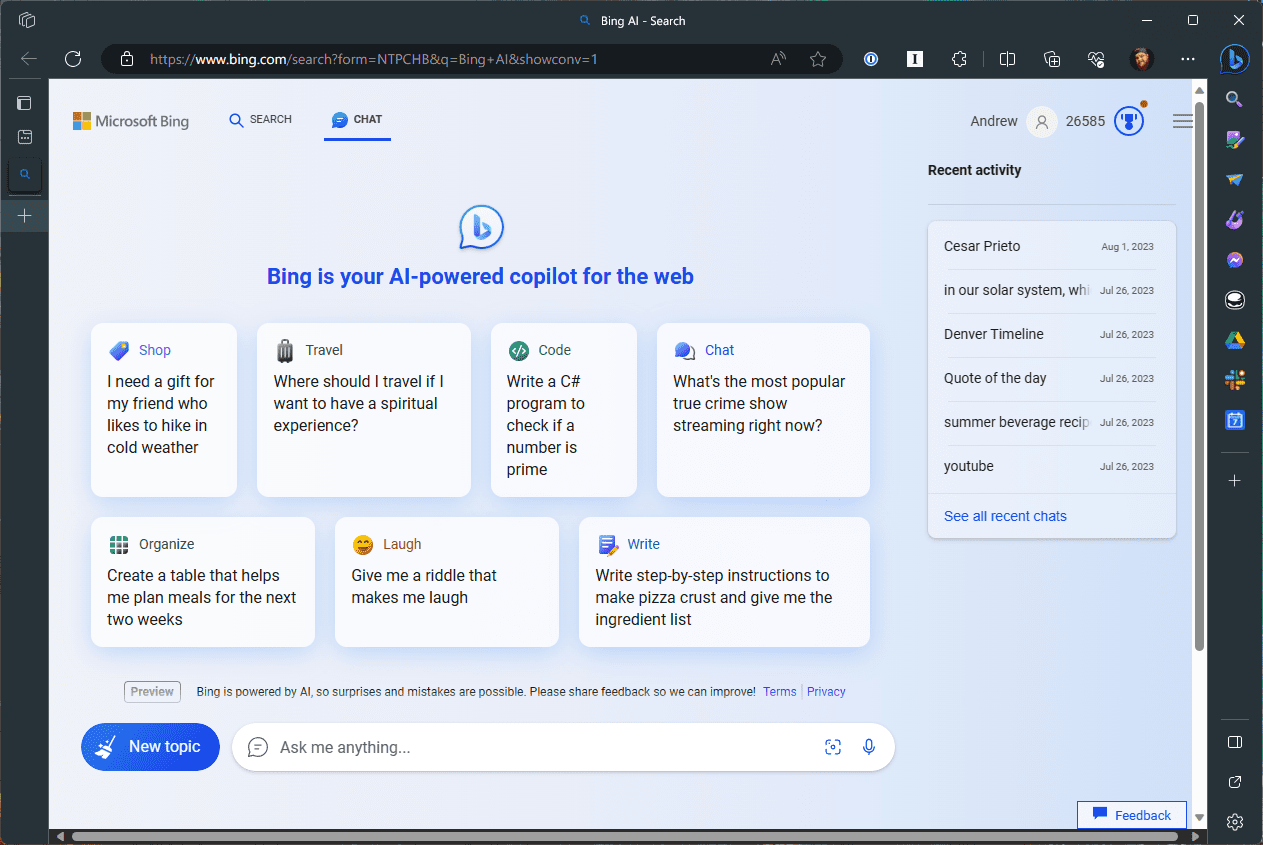Open recent chat about solar system

[1049, 290]
